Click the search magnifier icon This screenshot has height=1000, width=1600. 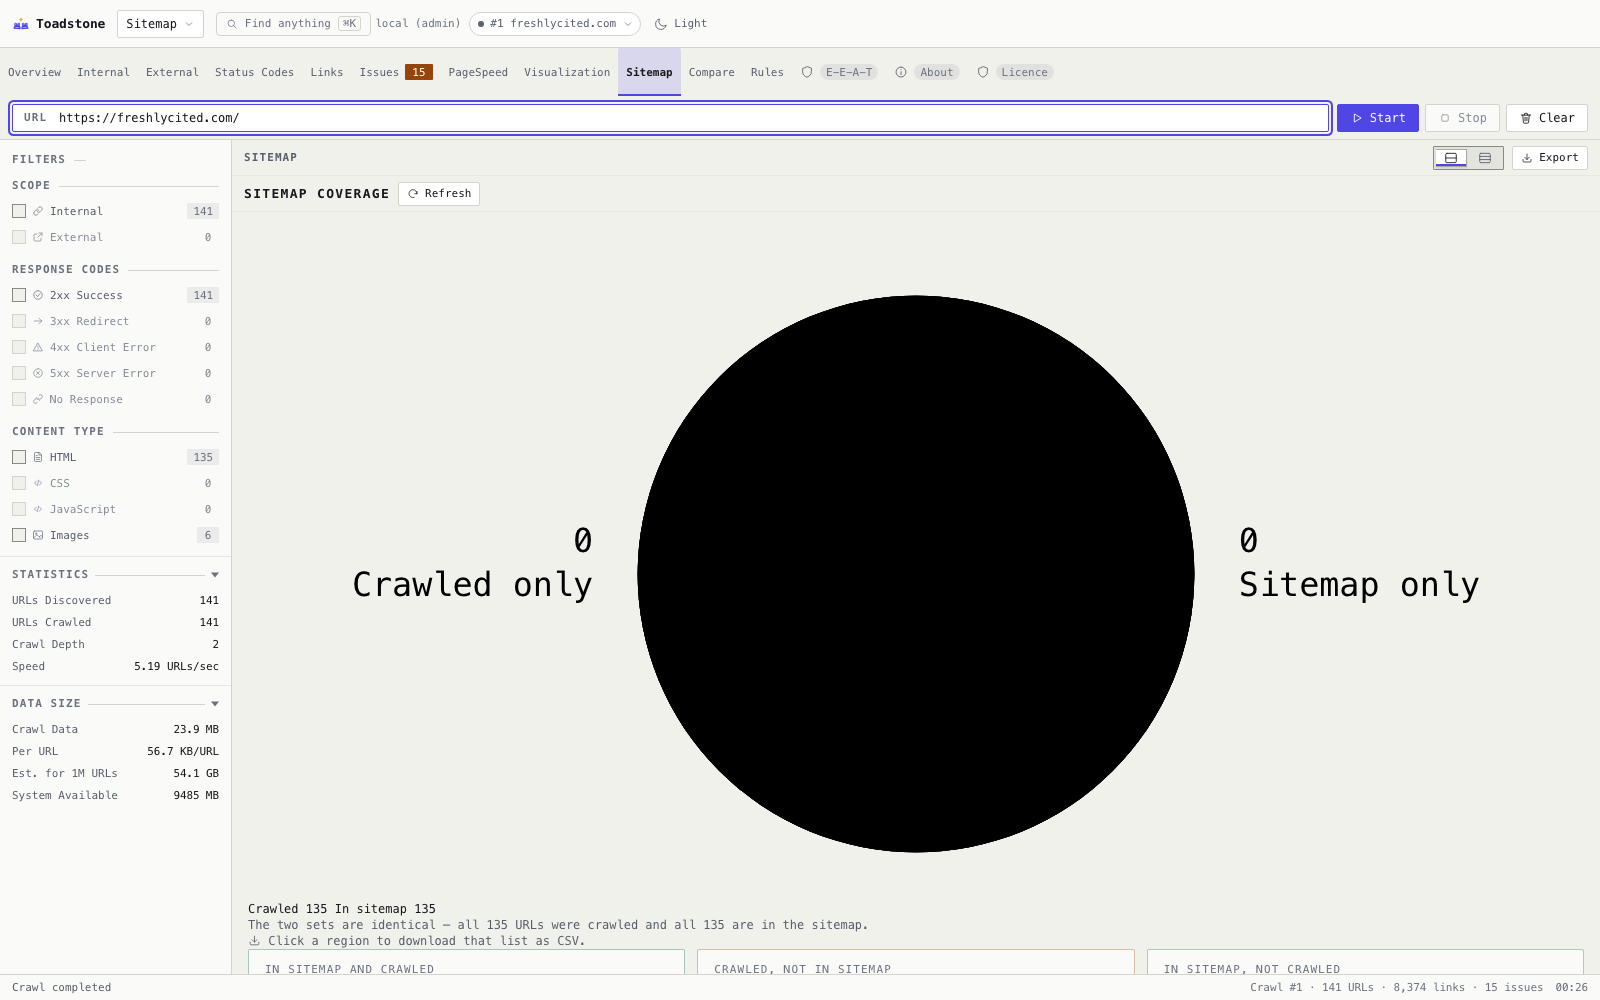232,24
